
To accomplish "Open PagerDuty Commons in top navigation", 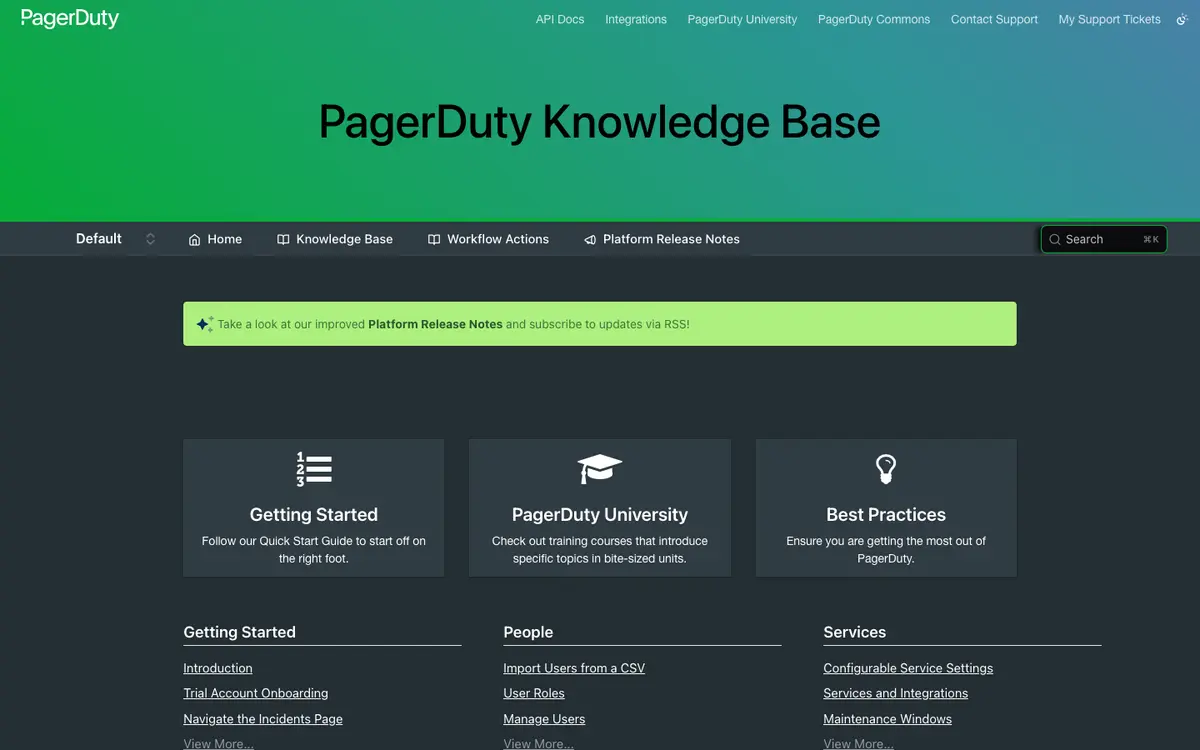I will 874,19.
